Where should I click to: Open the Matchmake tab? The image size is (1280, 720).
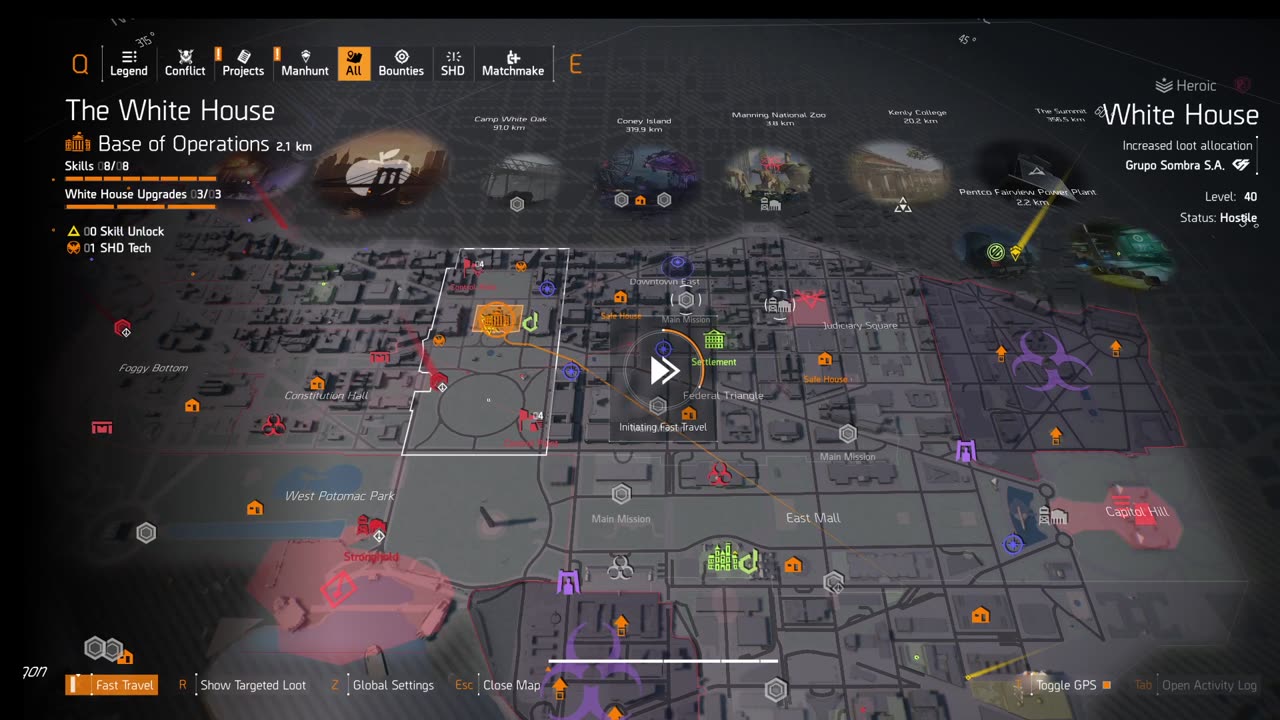click(513, 63)
